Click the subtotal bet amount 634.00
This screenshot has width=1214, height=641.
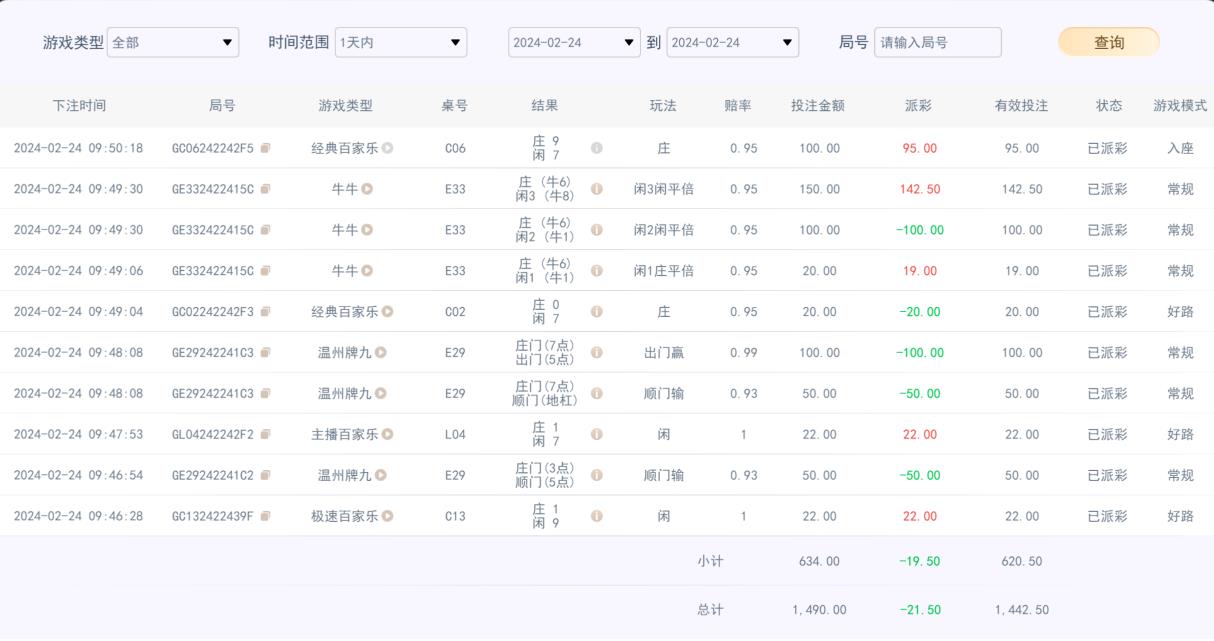(x=819, y=562)
